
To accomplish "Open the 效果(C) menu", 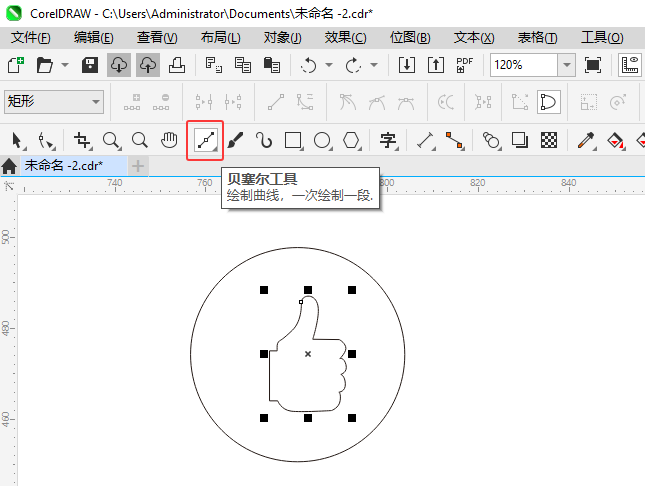I will coord(346,38).
